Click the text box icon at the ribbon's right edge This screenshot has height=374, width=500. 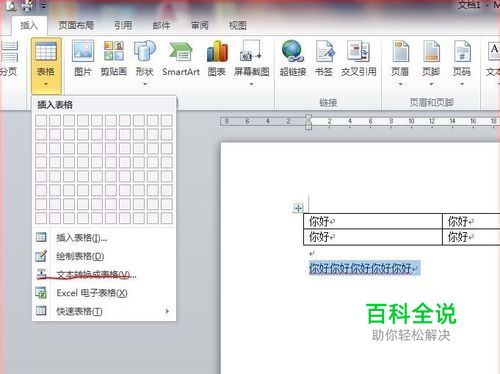(x=494, y=51)
